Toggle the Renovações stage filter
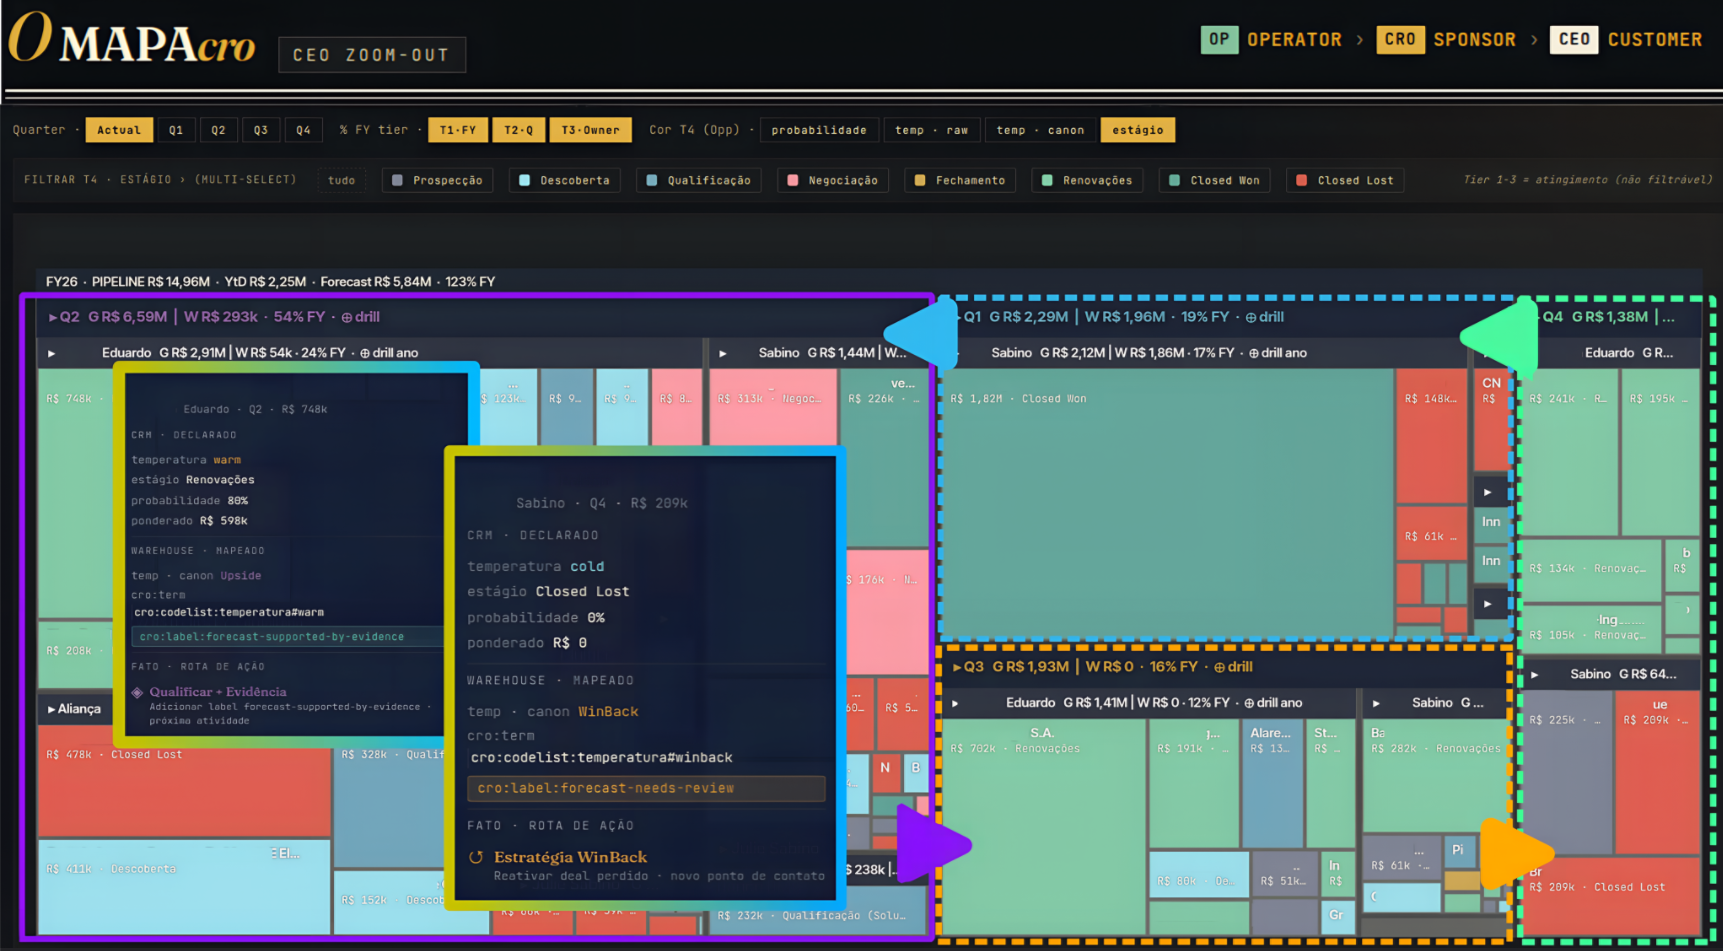Screen dimensions: 1723x951 point(1087,181)
